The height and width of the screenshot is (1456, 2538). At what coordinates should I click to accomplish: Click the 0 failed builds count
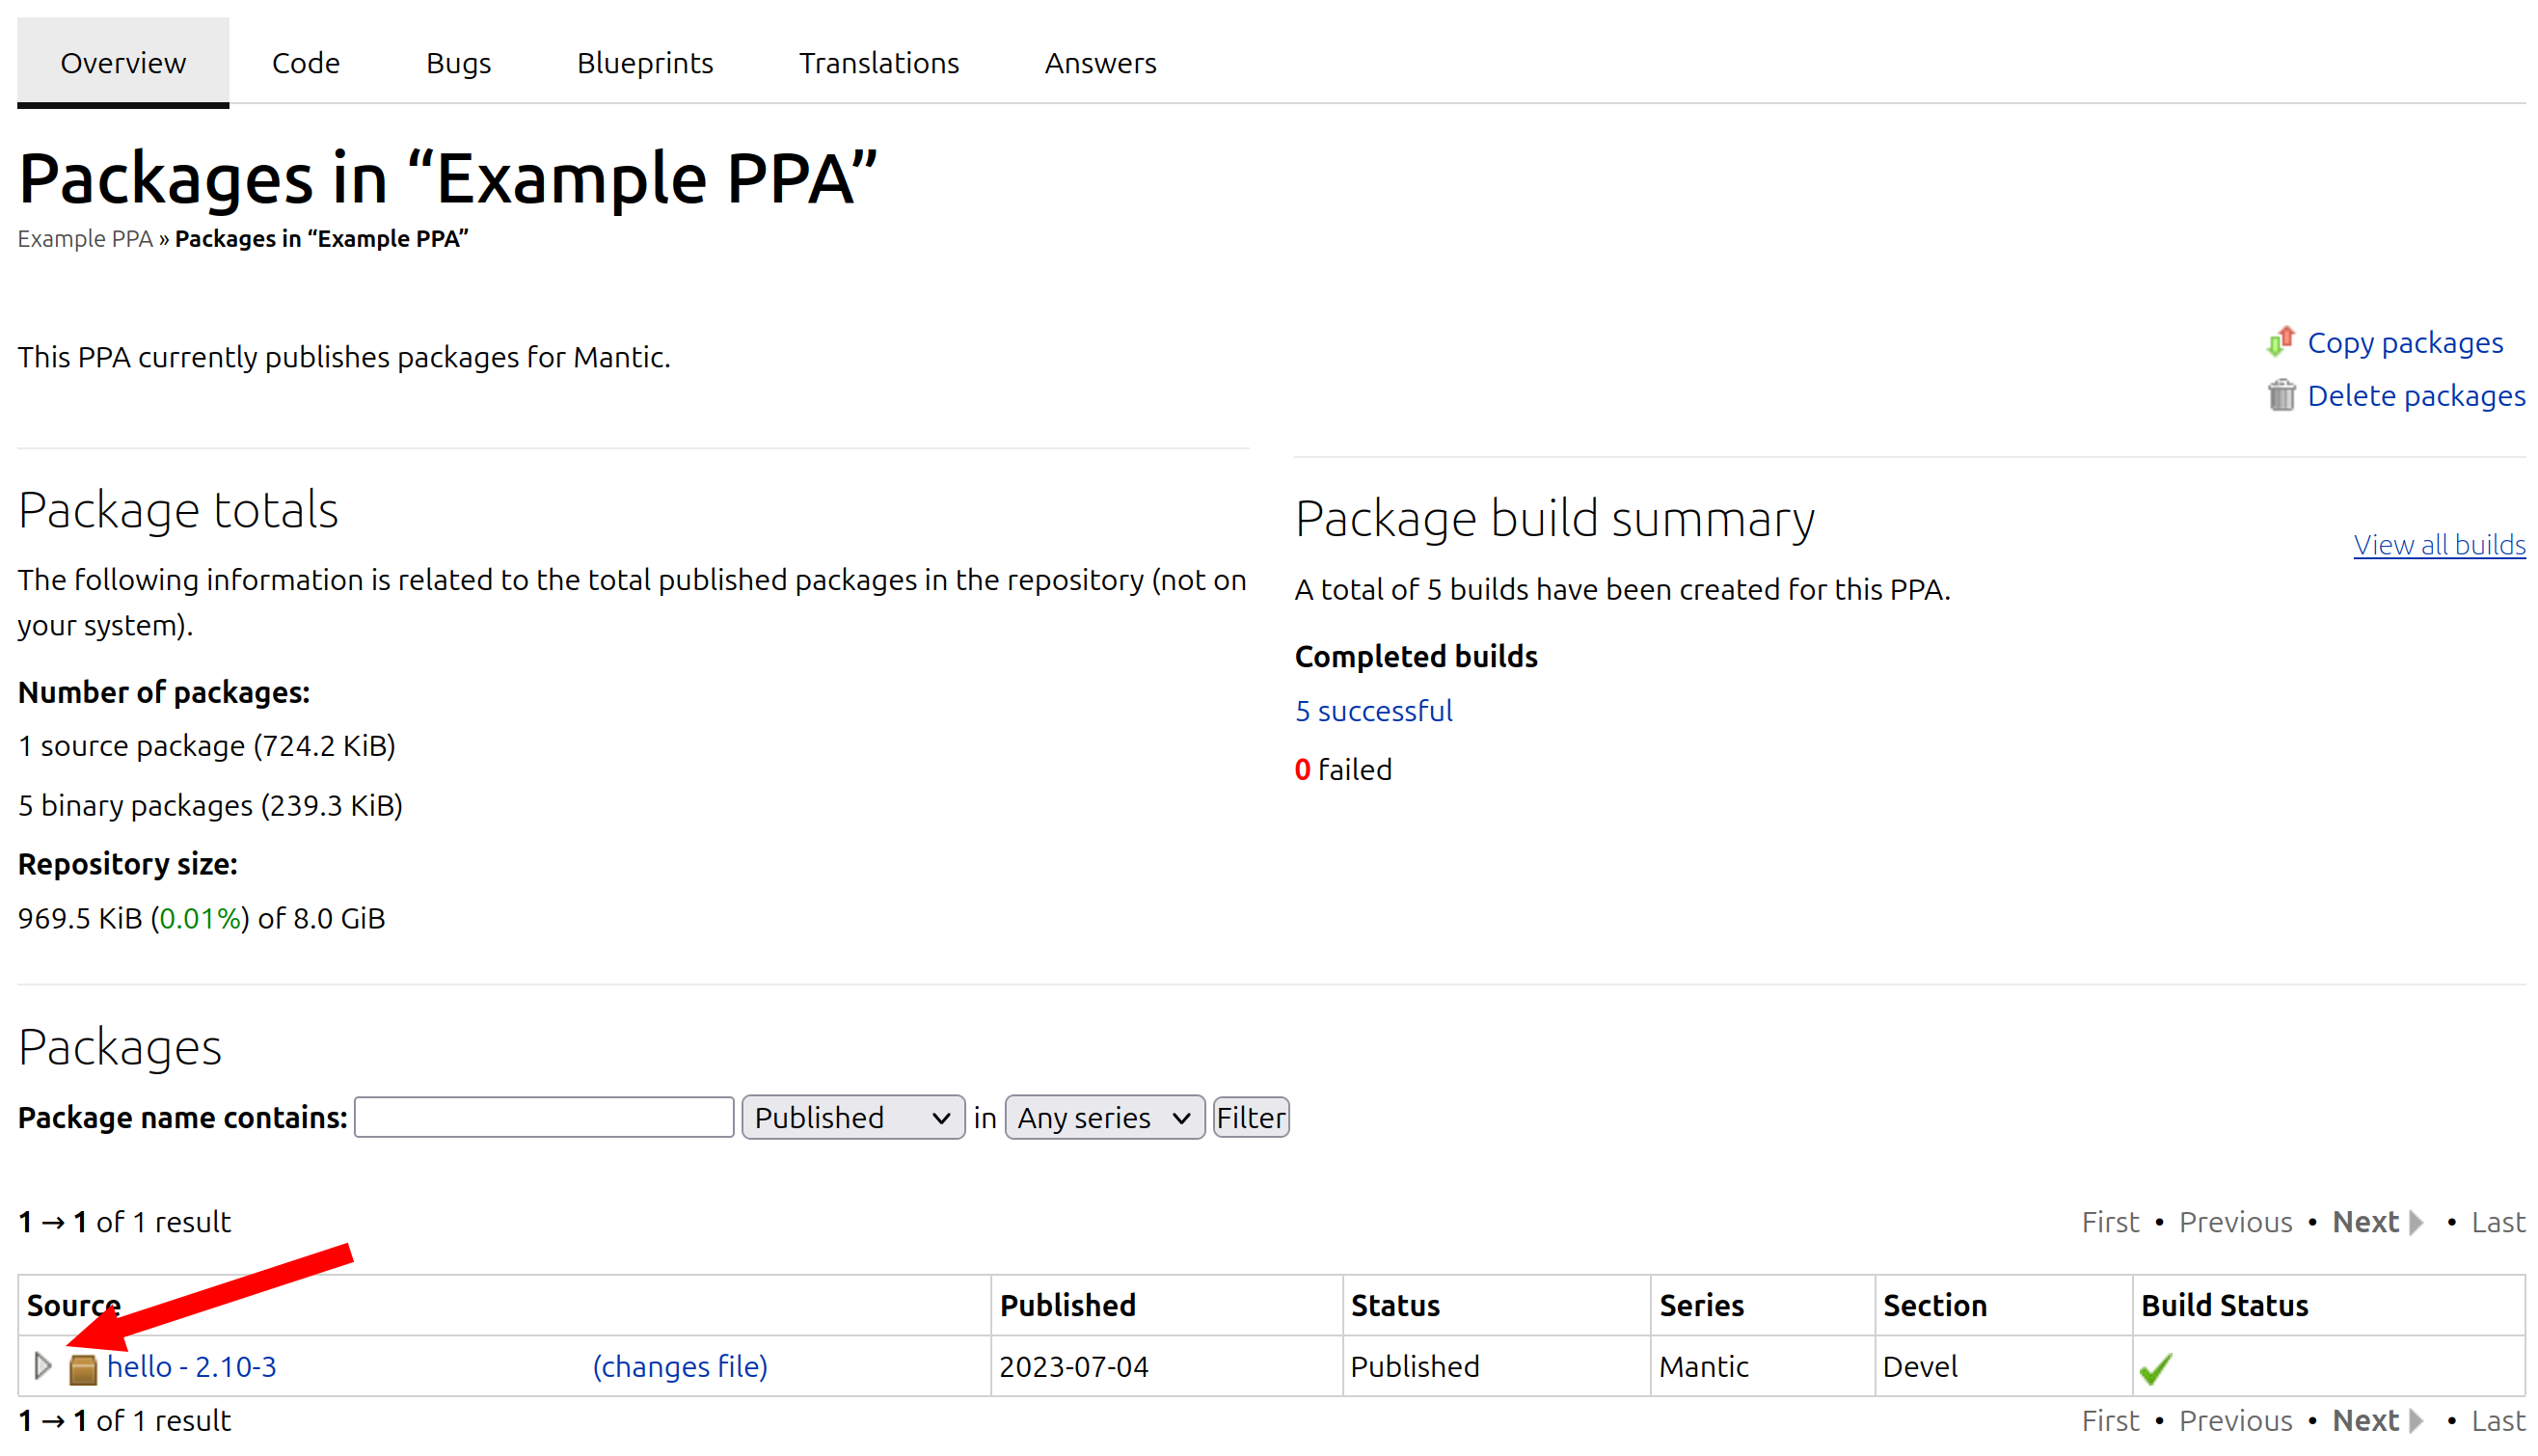1343,769
